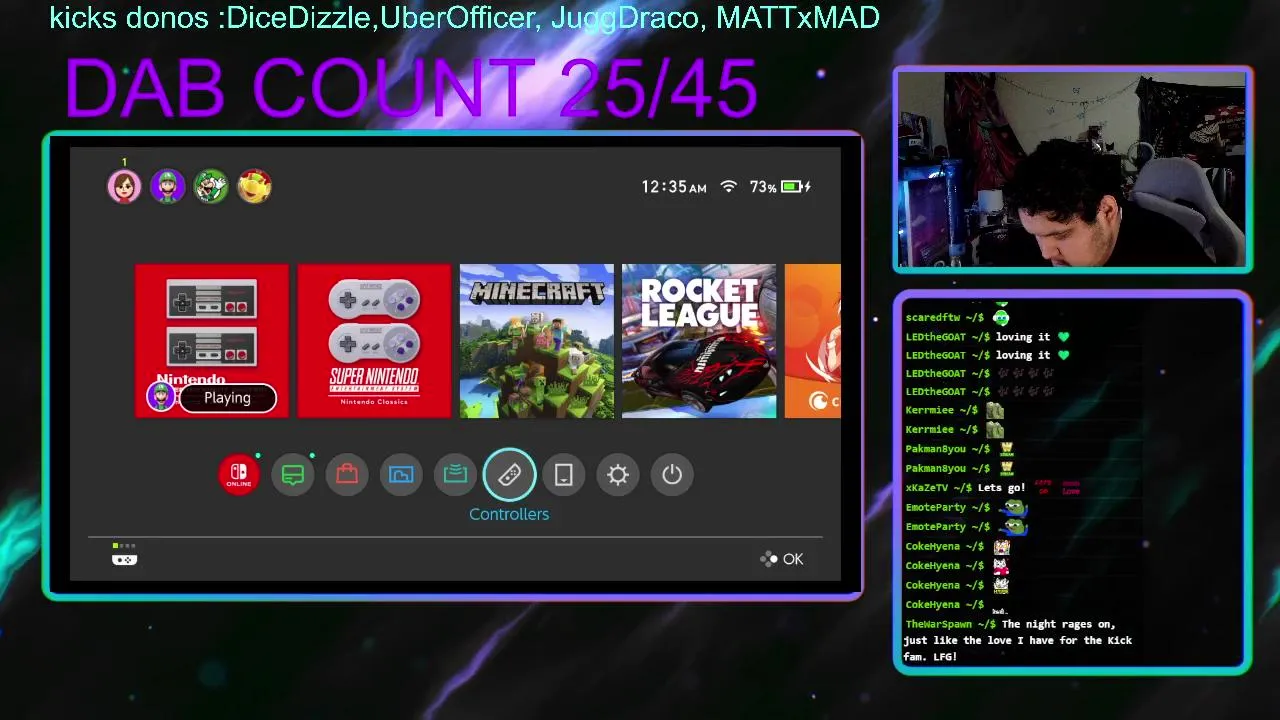Launch the Super Nintendo Classics tile
The image size is (1280, 720).
pyautogui.click(x=374, y=341)
